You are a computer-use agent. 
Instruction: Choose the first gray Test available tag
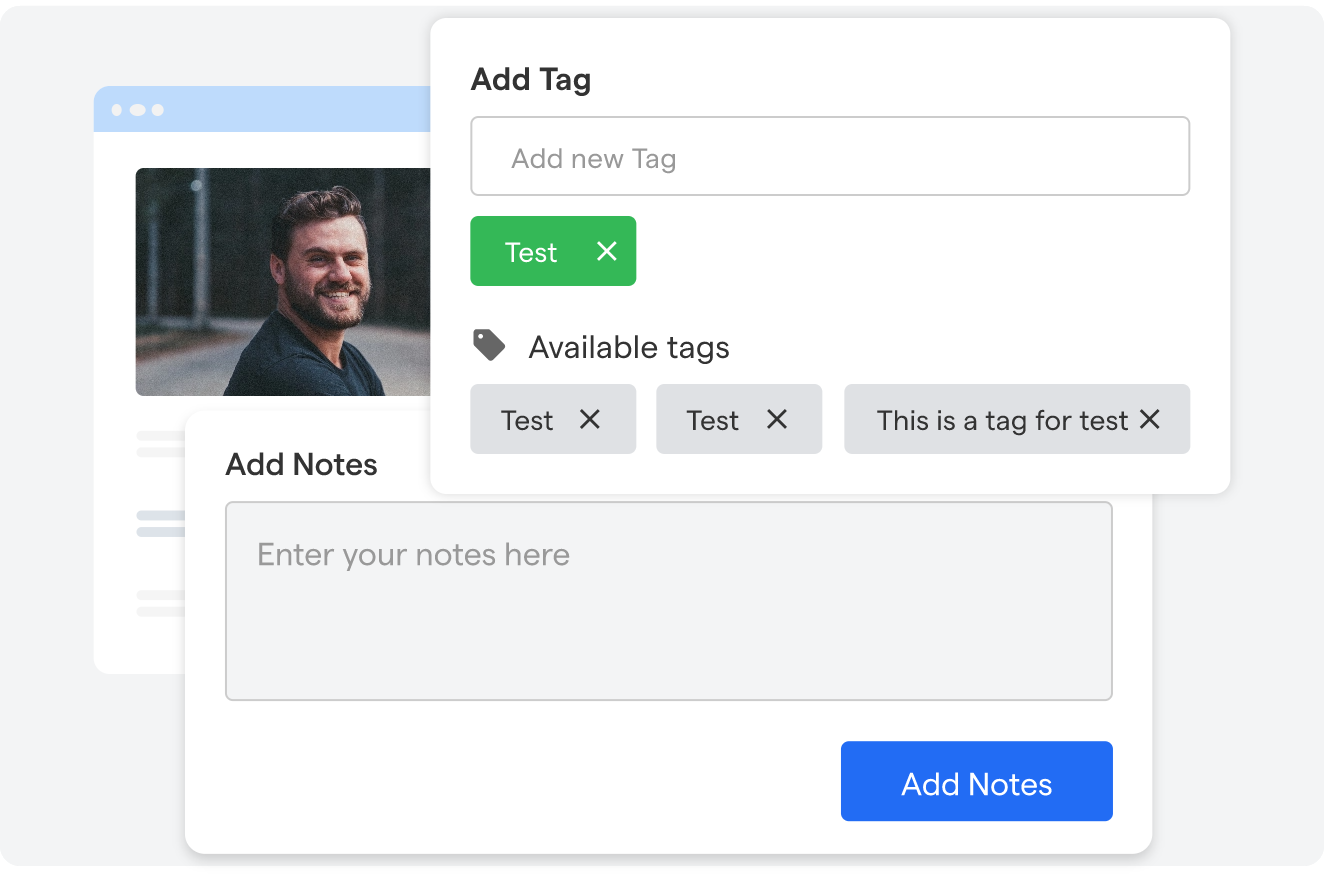tap(527, 420)
